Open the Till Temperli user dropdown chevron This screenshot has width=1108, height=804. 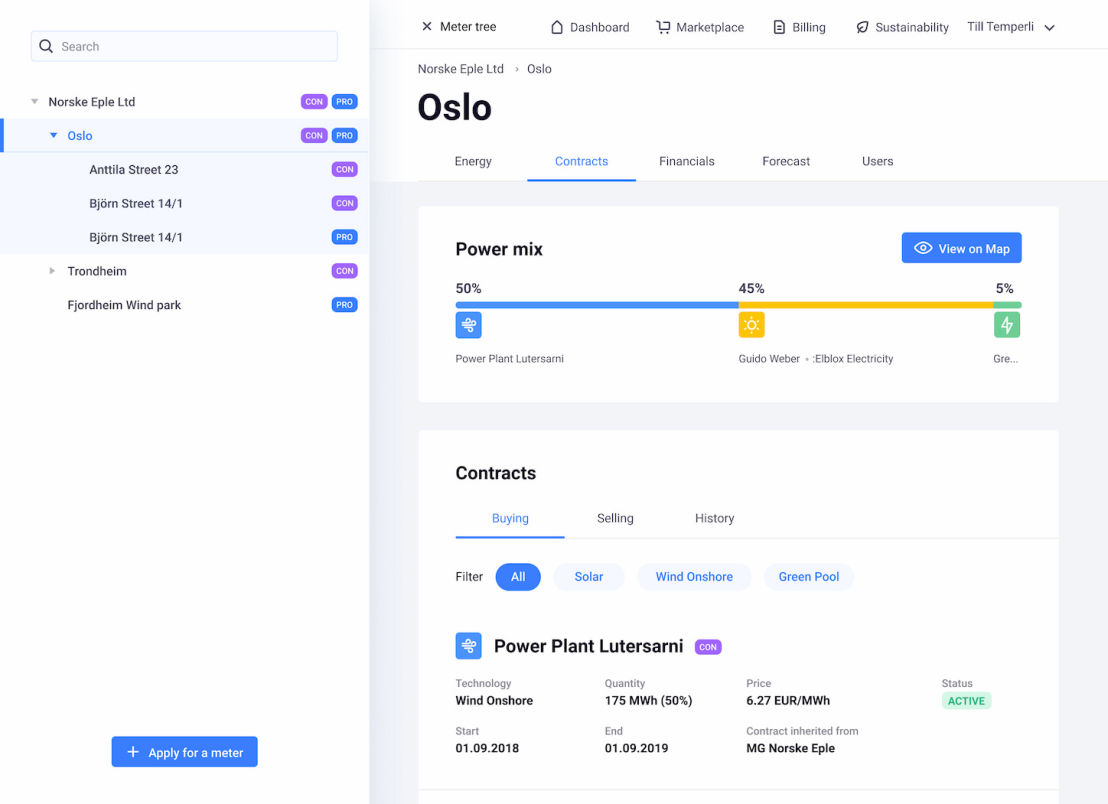[1049, 28]
